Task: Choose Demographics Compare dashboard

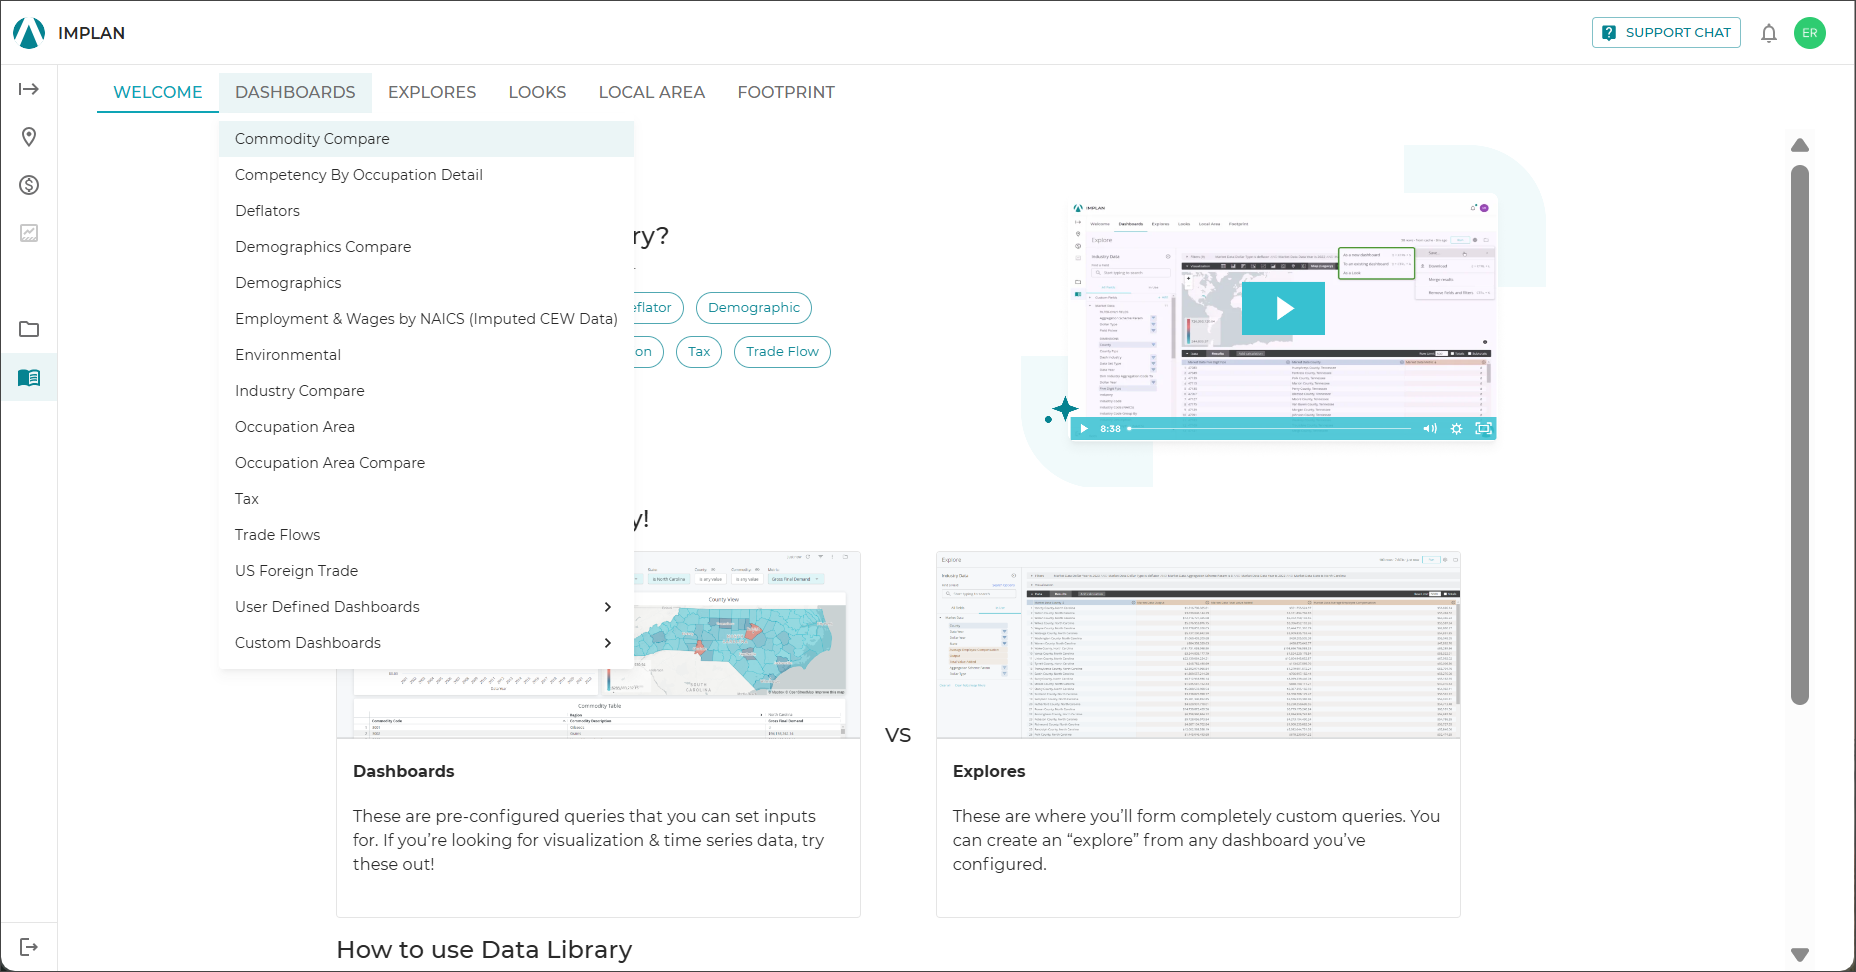Action: tap(426, 247)
